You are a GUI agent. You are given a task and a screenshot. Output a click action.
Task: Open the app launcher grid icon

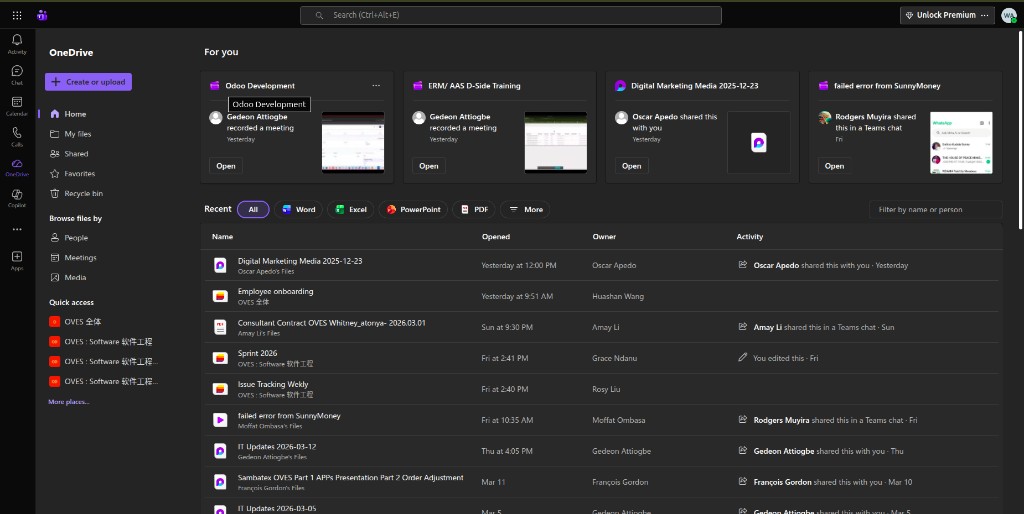[x=17, y=15]
